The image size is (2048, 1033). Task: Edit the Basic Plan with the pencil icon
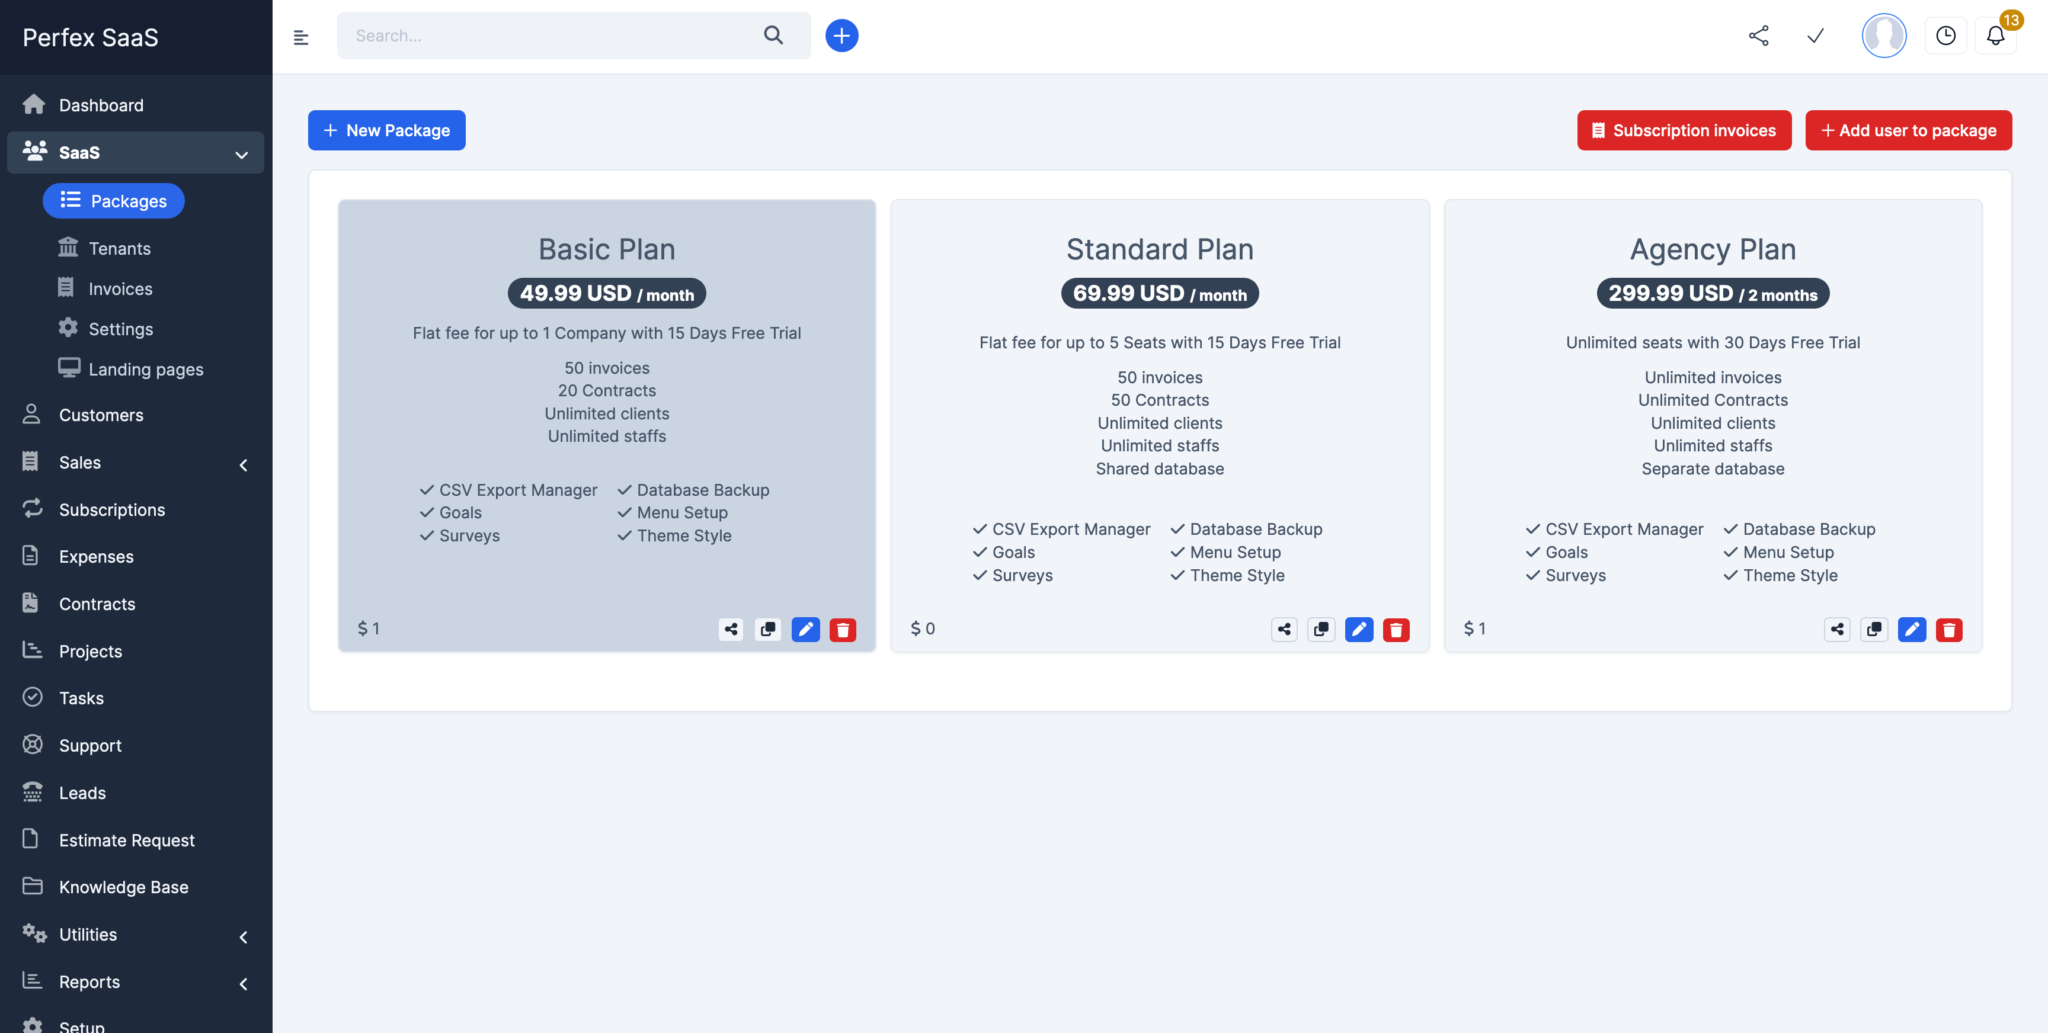tap(805, 629)
